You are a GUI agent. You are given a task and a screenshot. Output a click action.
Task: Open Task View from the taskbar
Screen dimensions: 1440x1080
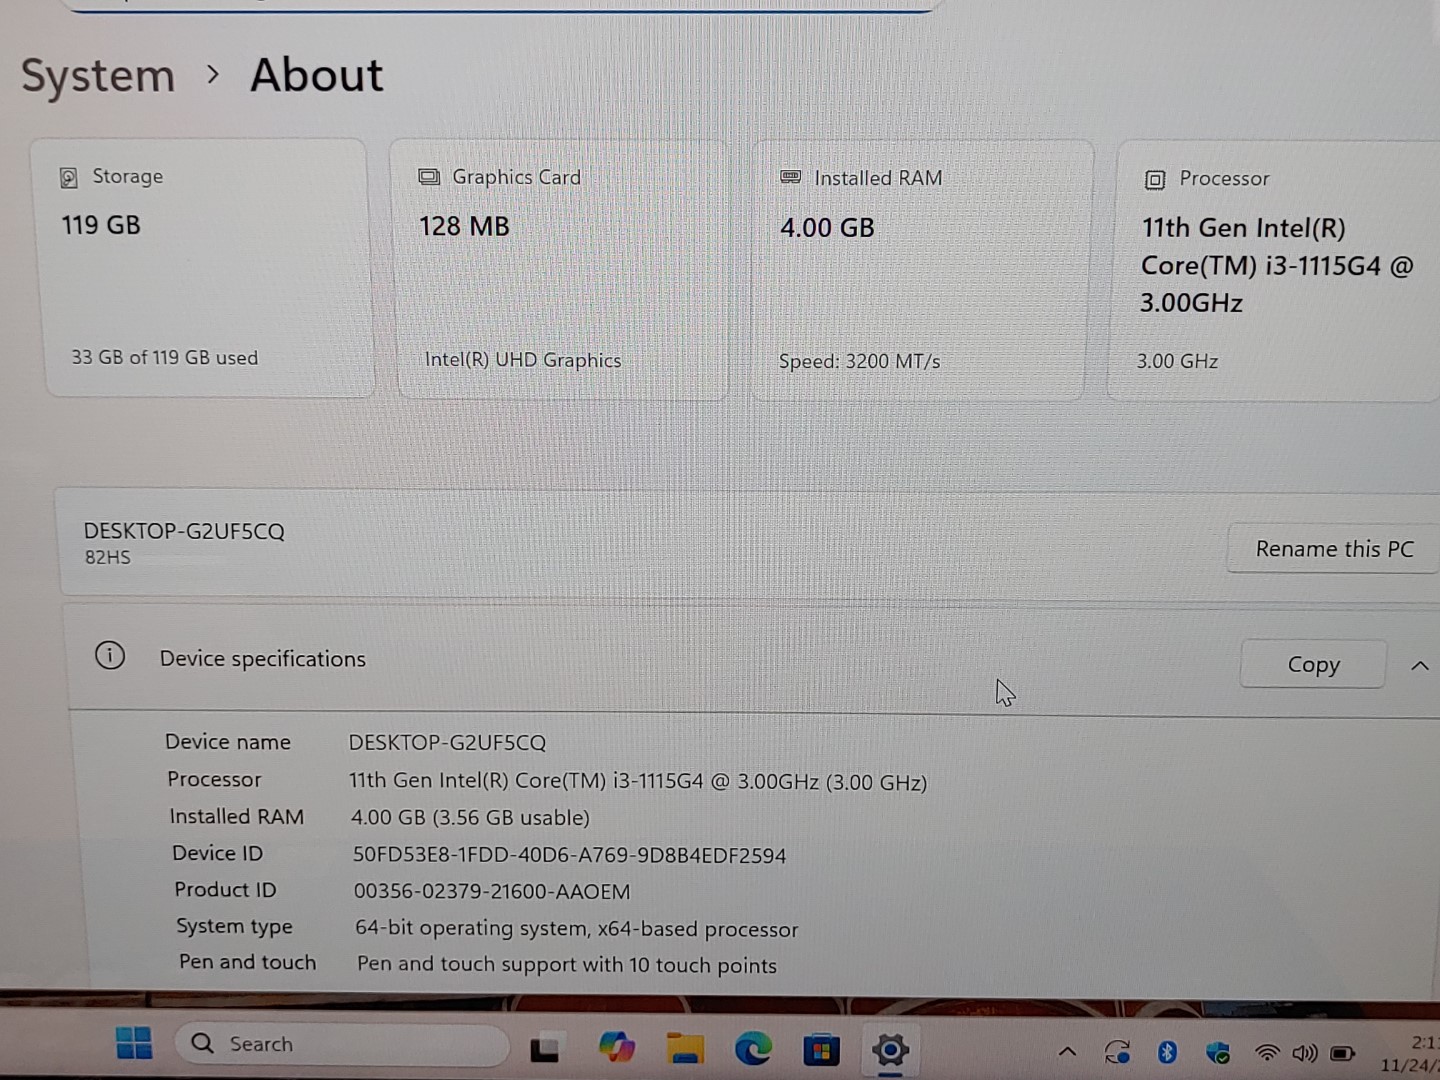coord(545,1048)
